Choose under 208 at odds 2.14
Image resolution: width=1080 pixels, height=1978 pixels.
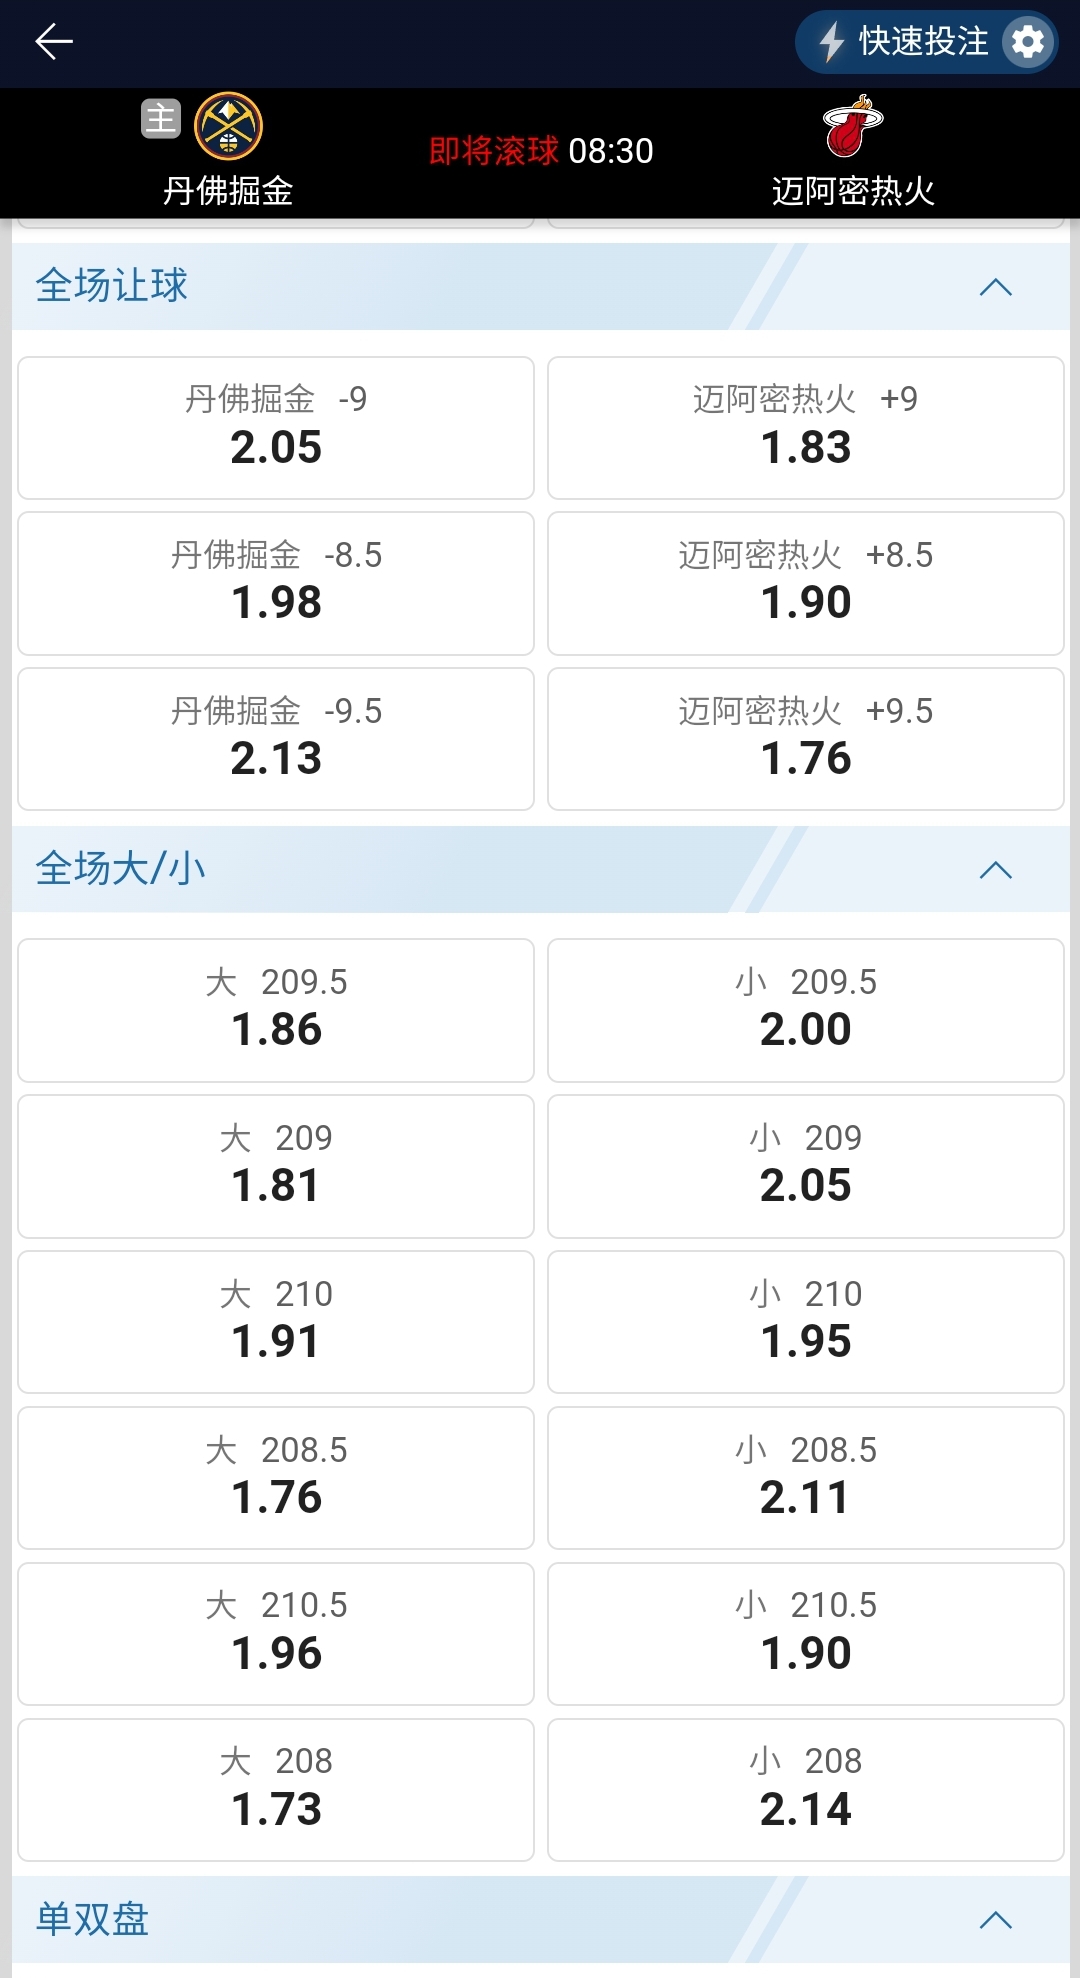806,1790
